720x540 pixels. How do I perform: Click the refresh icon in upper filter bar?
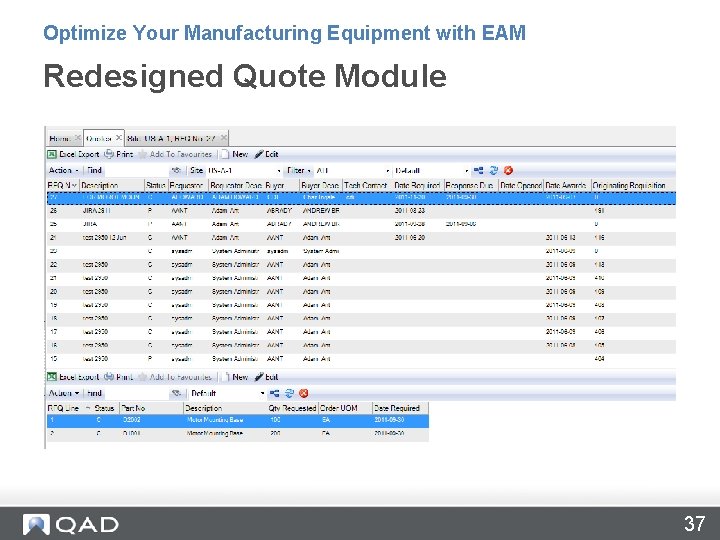pos(493,170)
